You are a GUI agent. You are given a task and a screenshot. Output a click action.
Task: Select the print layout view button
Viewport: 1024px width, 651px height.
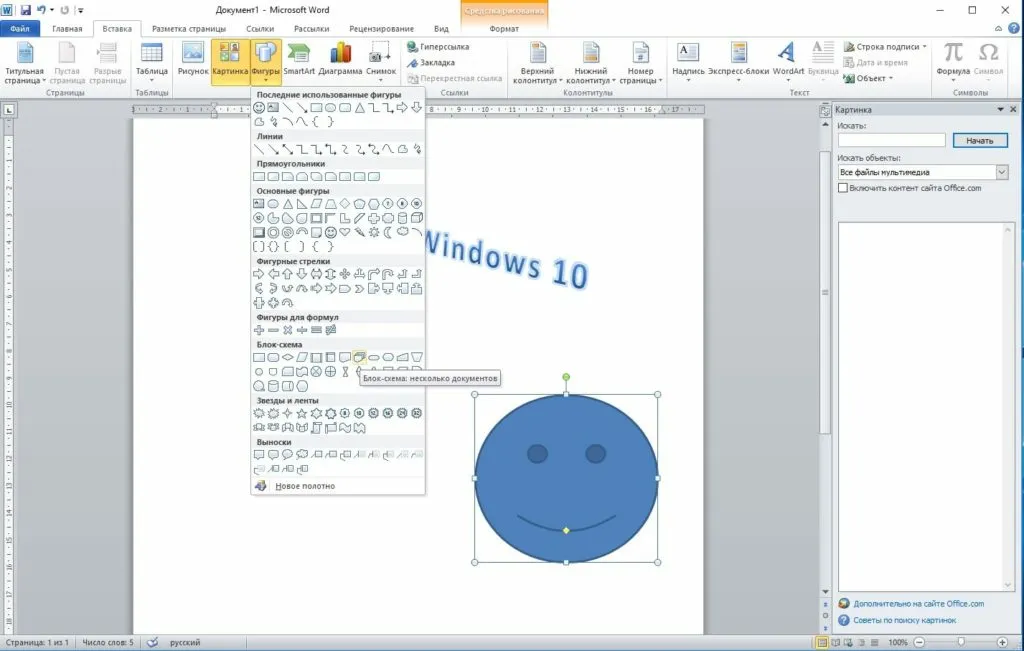(823, 642)
